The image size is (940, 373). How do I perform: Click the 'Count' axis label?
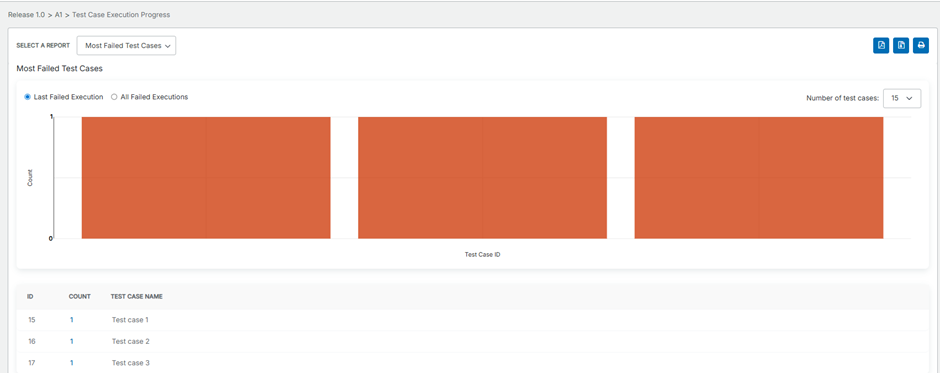30,178
